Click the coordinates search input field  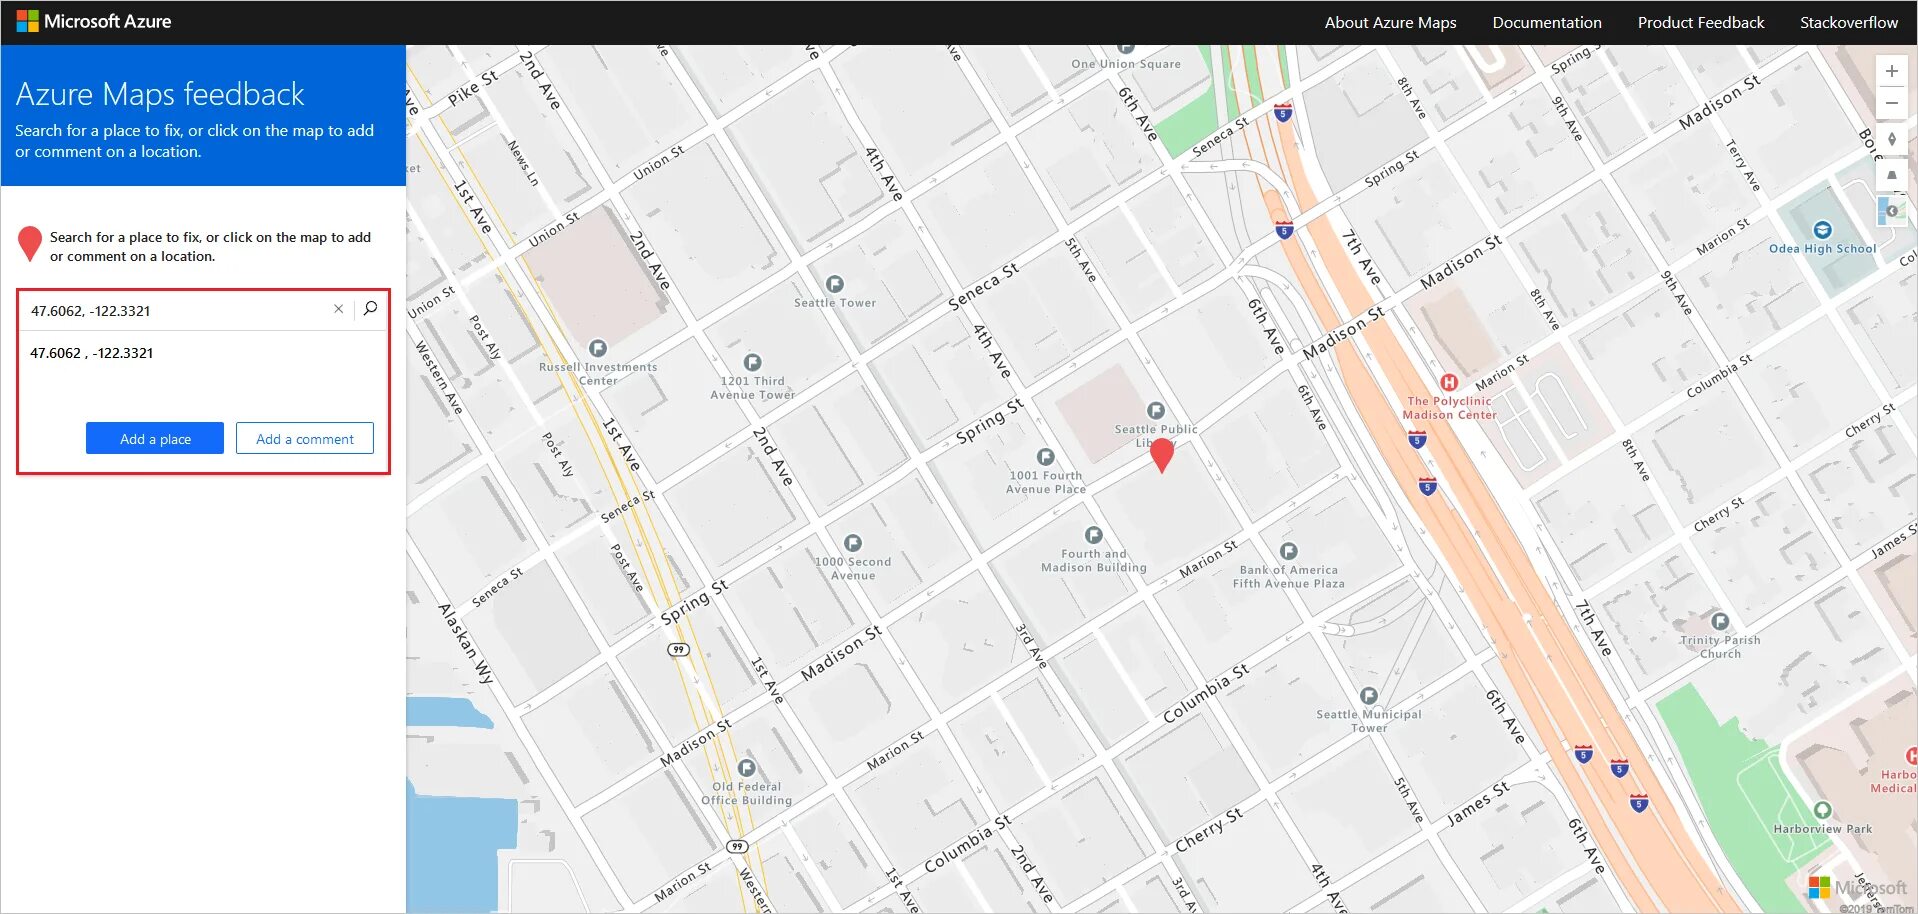(x=178, y=310)
